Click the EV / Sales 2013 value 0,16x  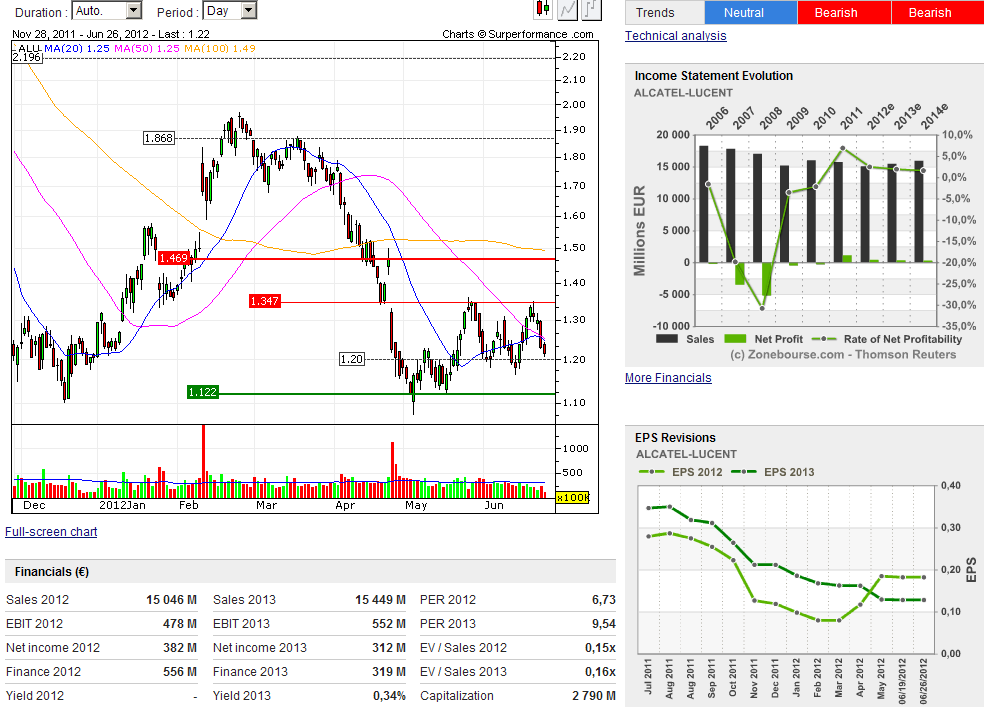(600, 671)
